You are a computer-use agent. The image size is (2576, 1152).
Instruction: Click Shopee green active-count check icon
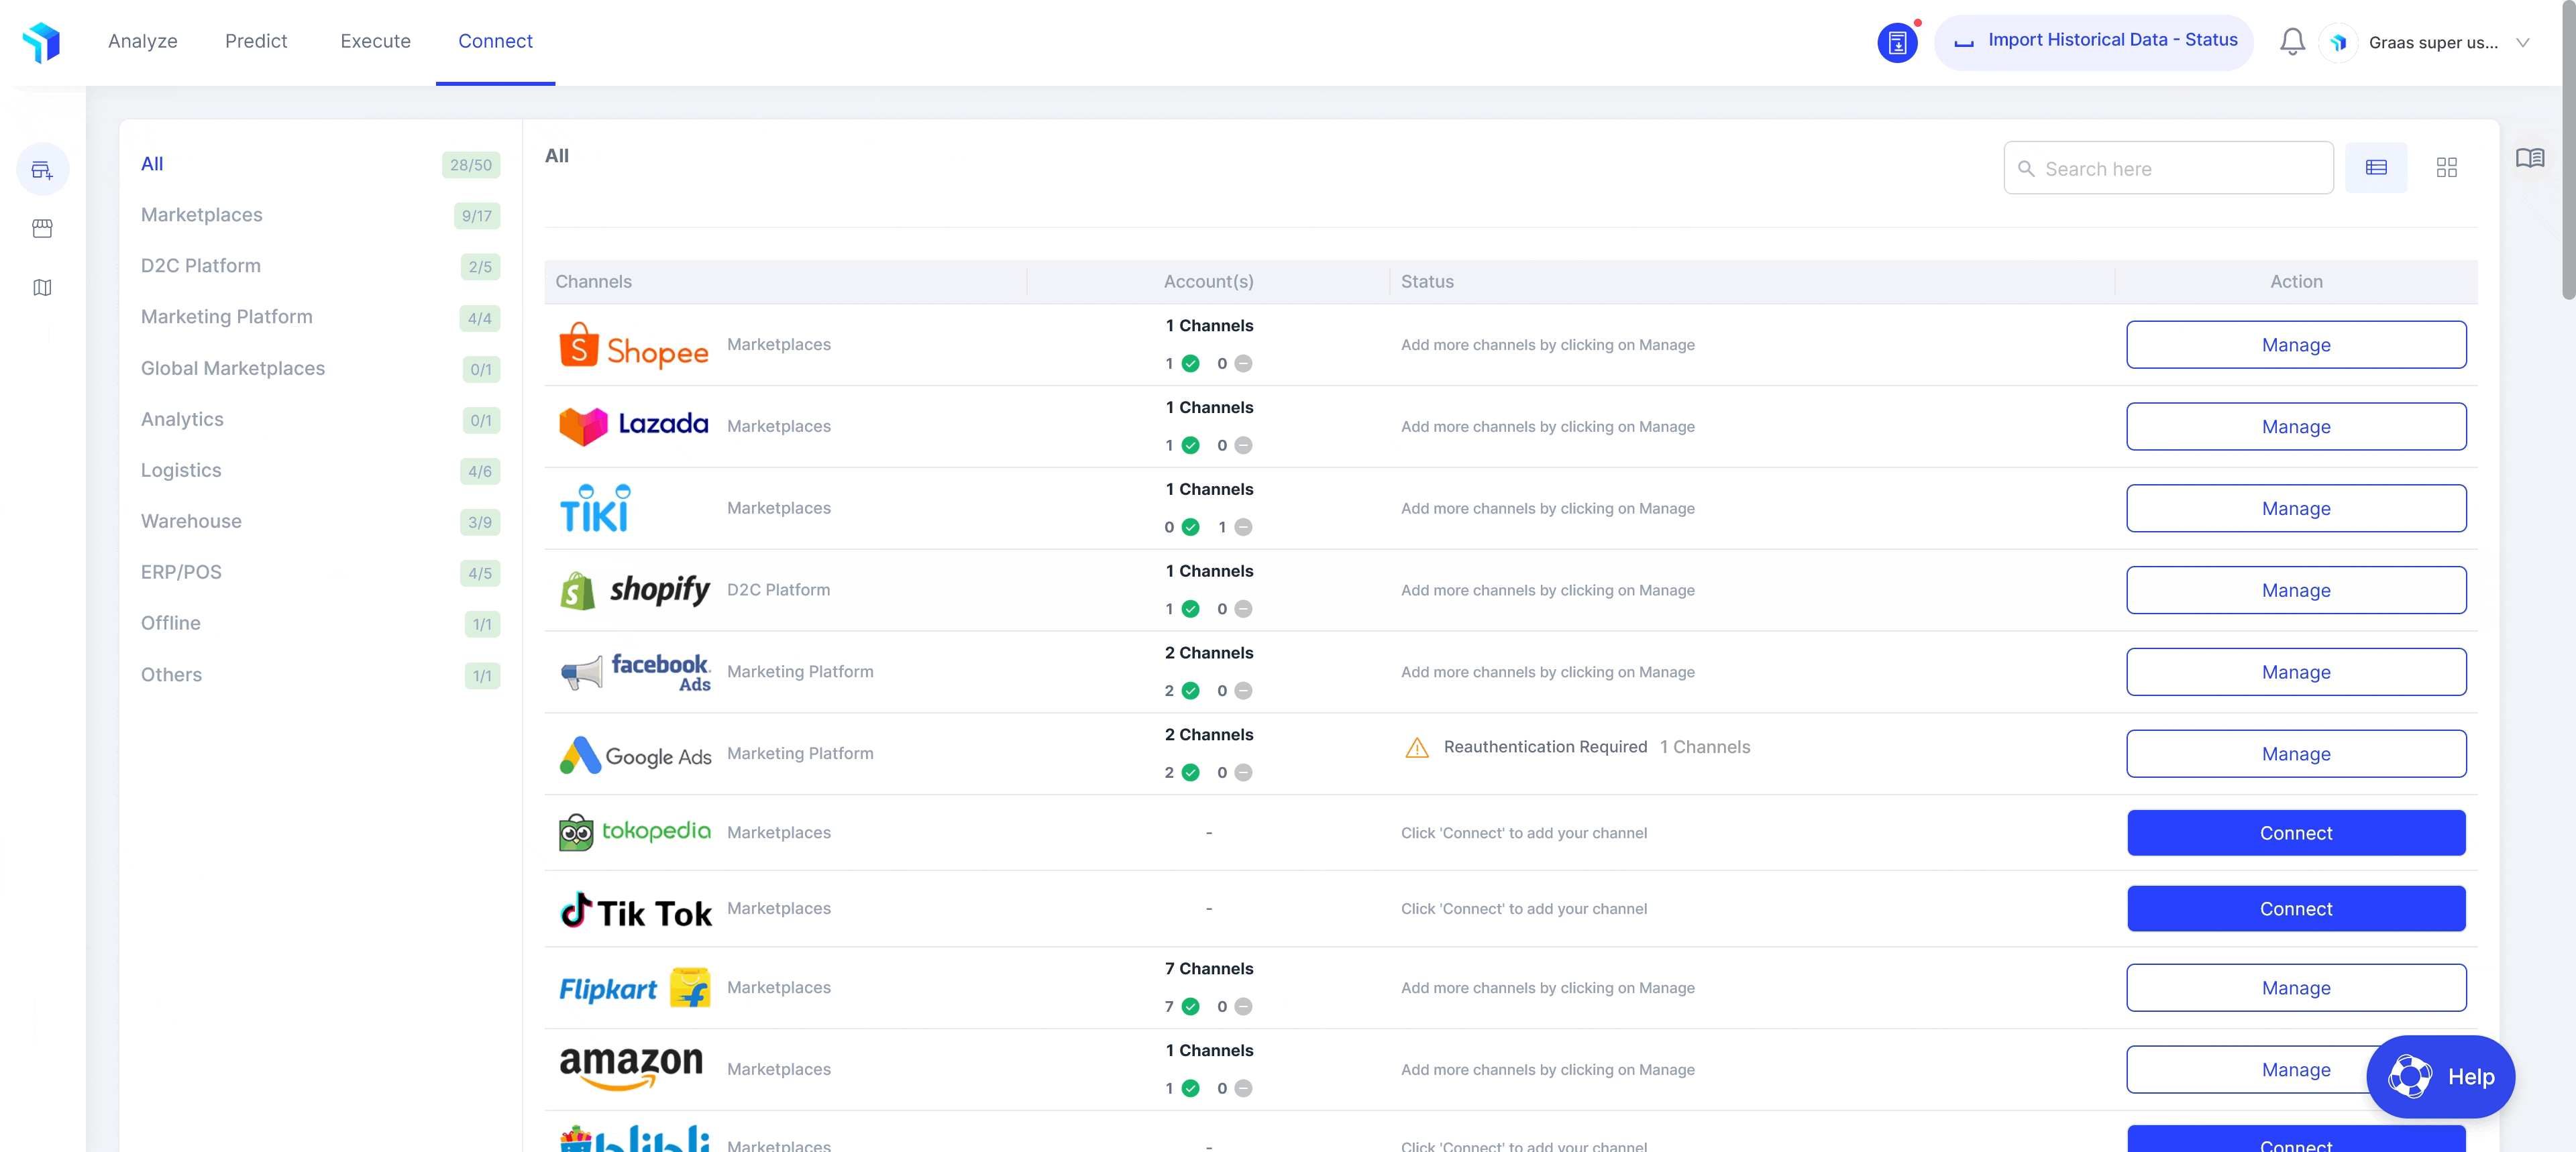click(1190, 364)
